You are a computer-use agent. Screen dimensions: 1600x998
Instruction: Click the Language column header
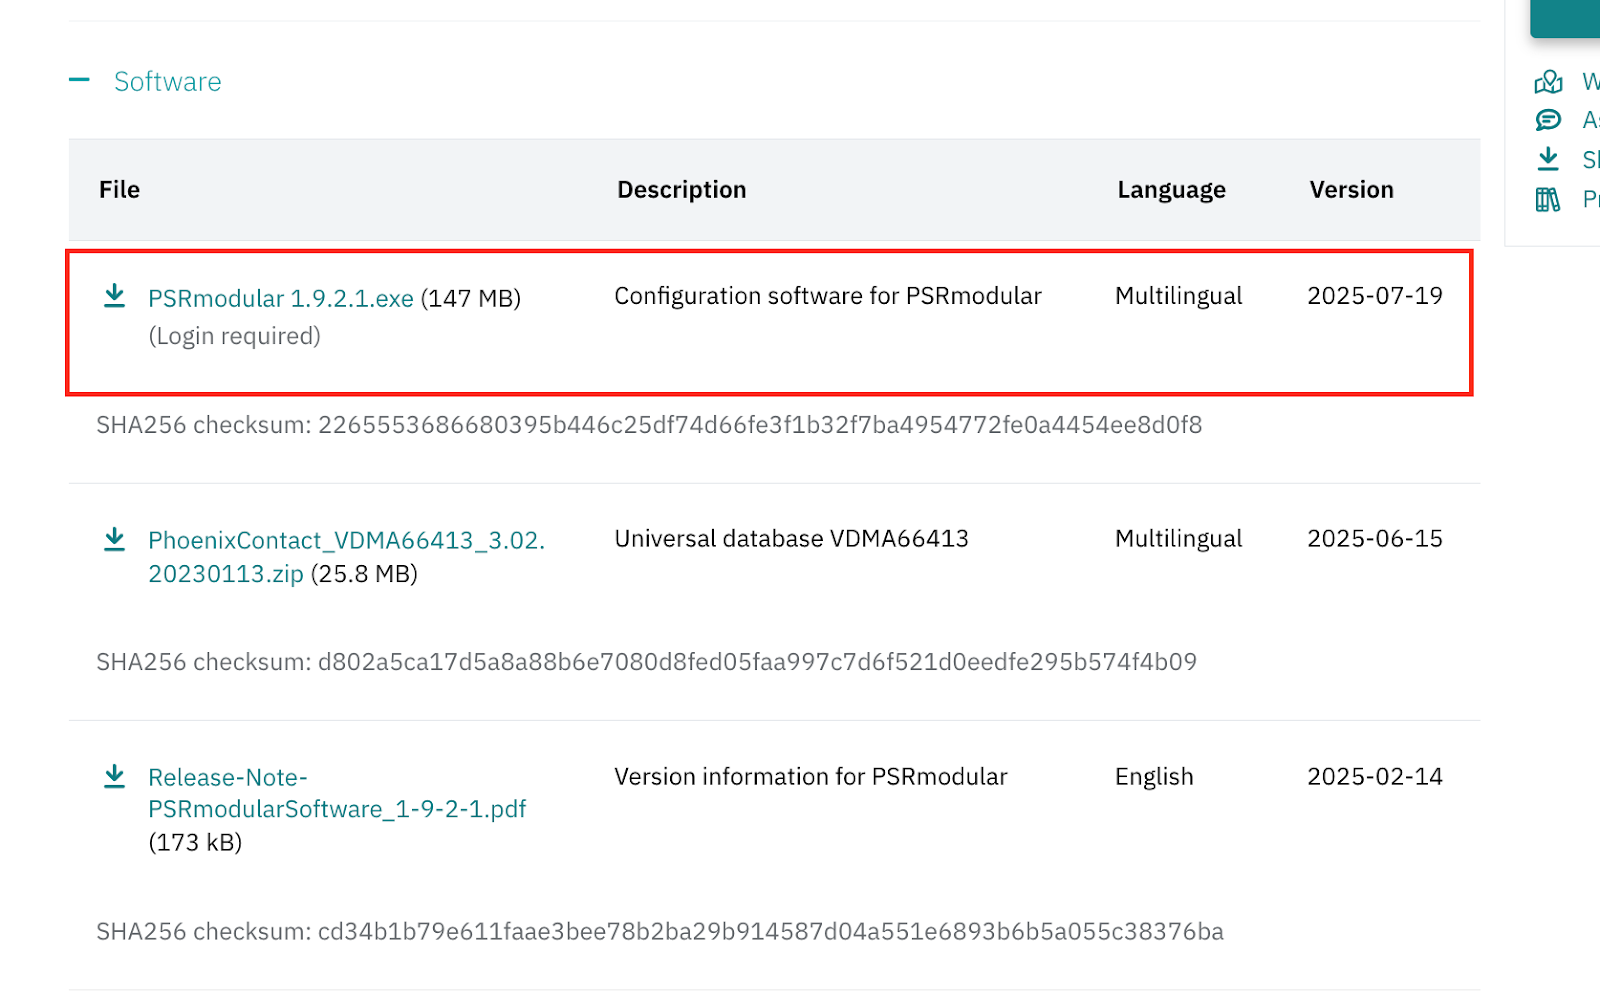click(x=1172, y=190)
